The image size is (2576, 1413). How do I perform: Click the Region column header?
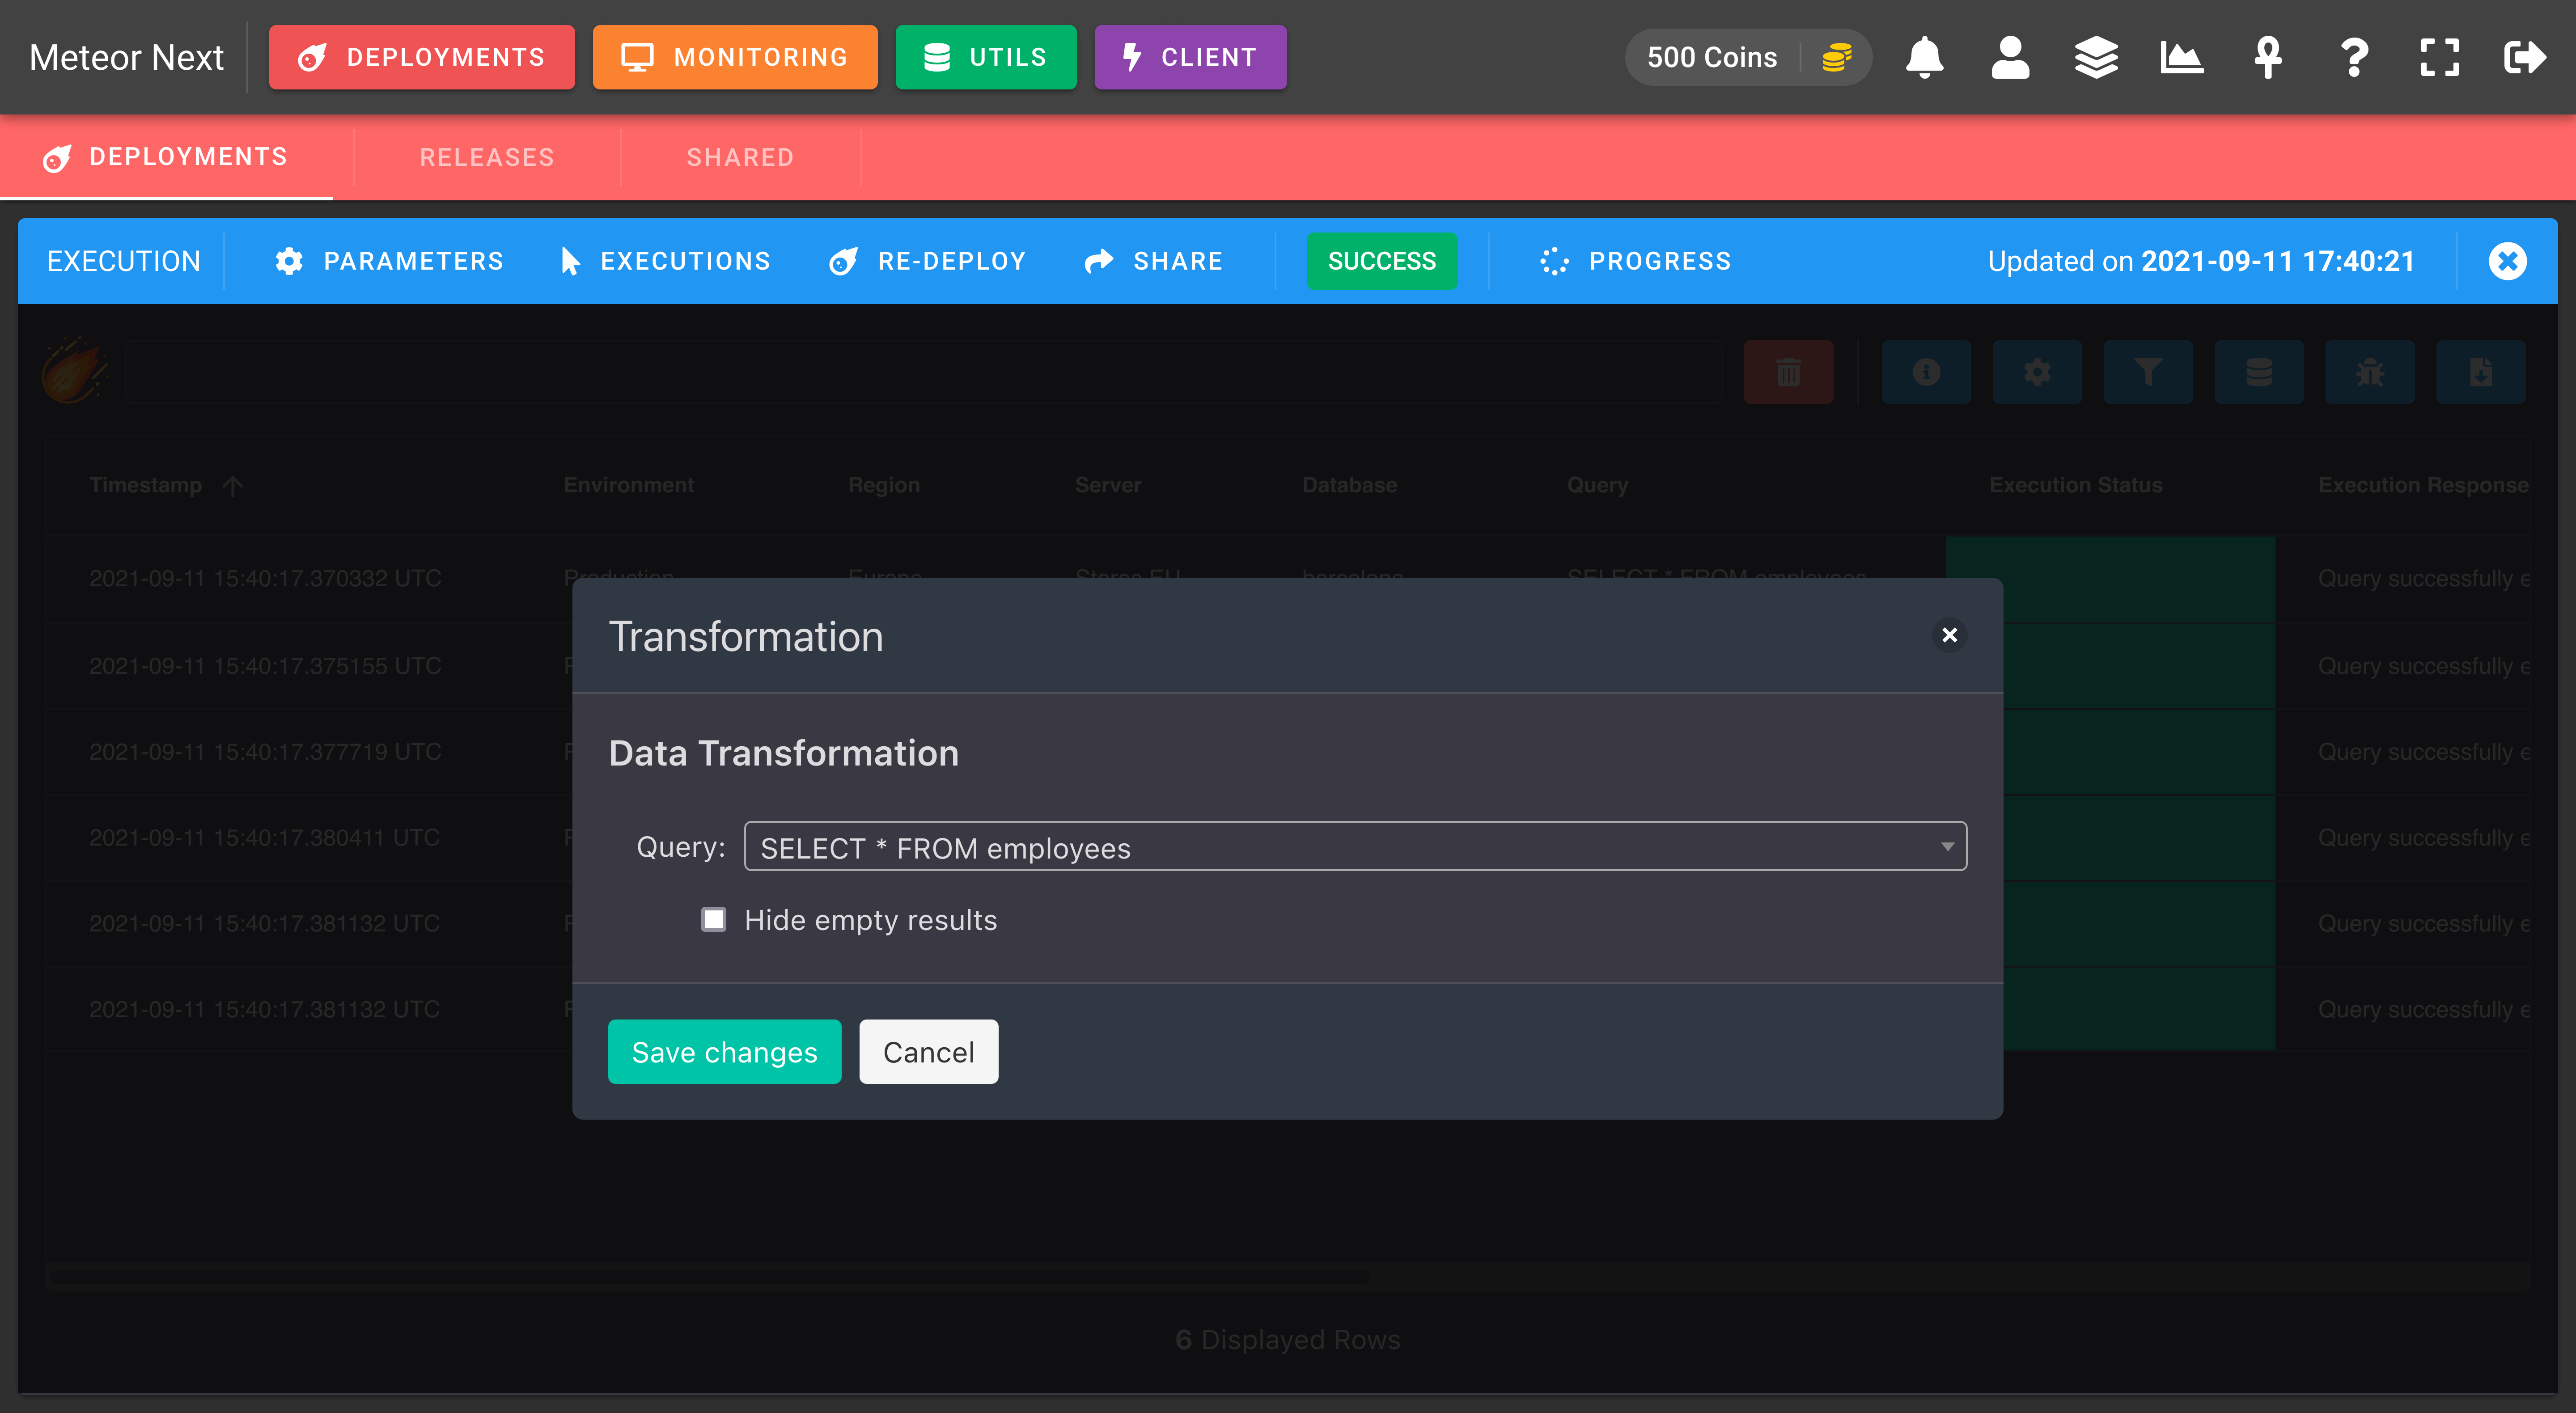tap(884, 485)
